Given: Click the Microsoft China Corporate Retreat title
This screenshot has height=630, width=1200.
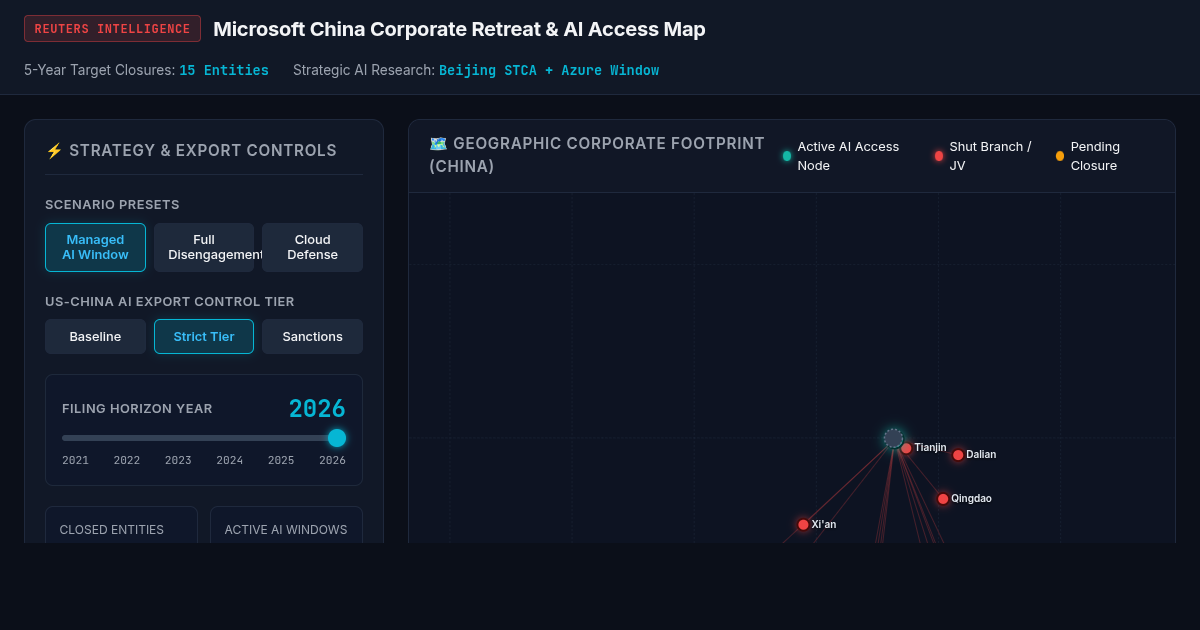Looking at the screenshot, I should click(459, 29).
